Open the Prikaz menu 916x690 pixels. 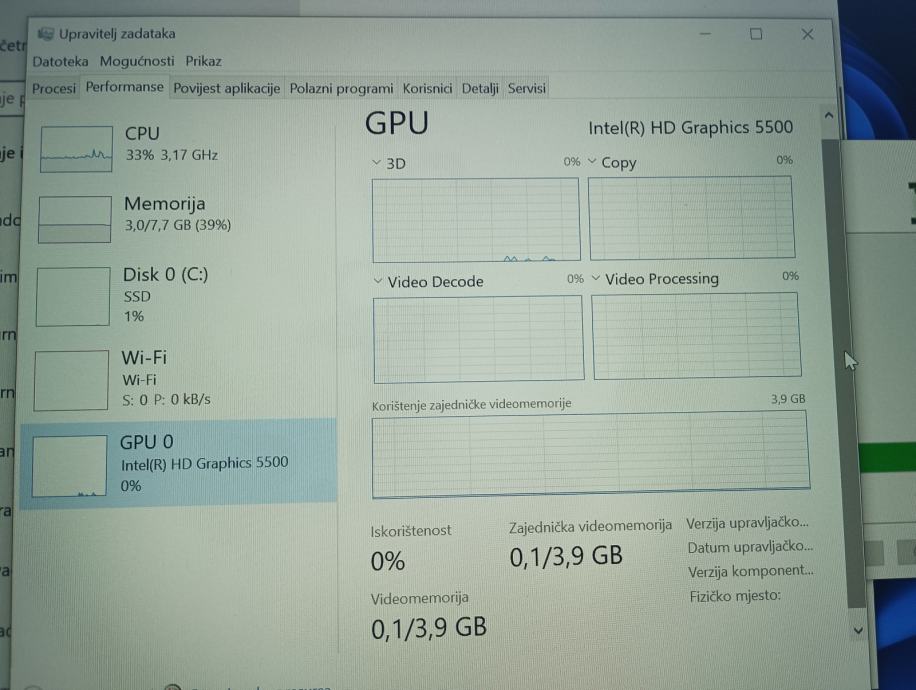203,61
